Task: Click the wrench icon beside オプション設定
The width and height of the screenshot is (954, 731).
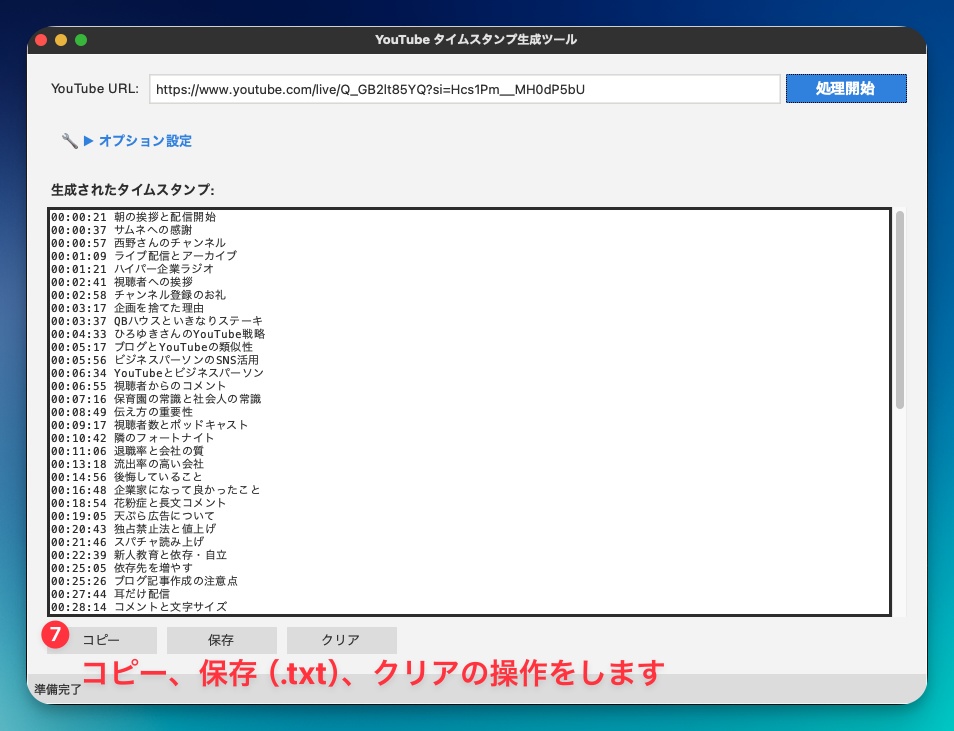Action: (x=70, y=140)
